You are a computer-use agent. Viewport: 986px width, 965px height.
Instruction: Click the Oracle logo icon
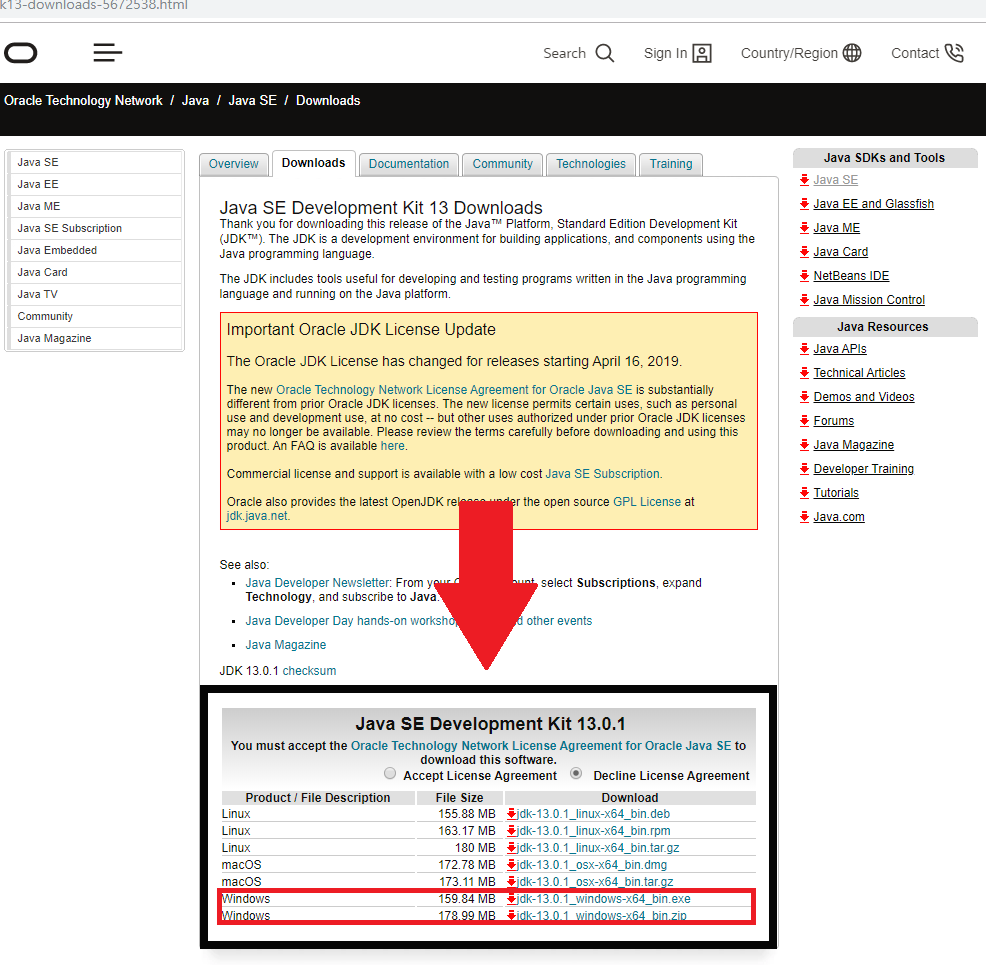click(x=21, y=53)
